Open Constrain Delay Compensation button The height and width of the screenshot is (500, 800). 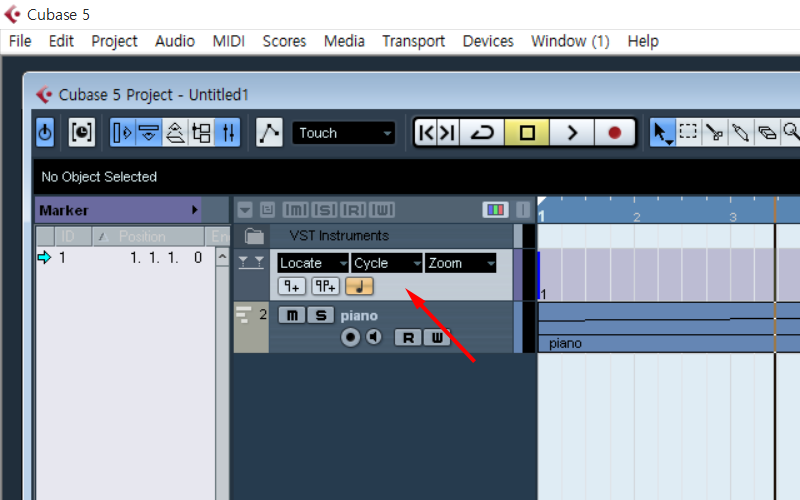click(82, 133)
